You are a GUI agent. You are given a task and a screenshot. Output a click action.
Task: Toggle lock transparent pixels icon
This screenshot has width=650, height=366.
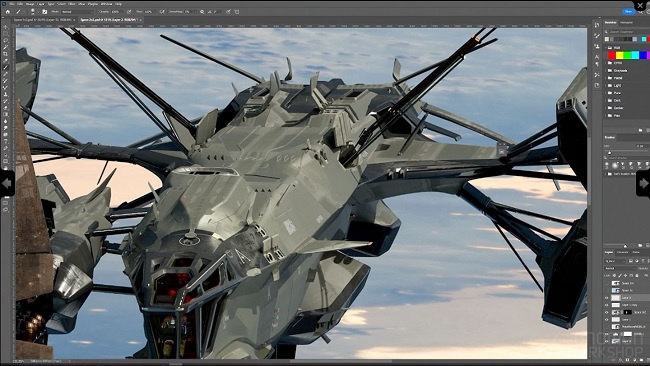(614, 276)
